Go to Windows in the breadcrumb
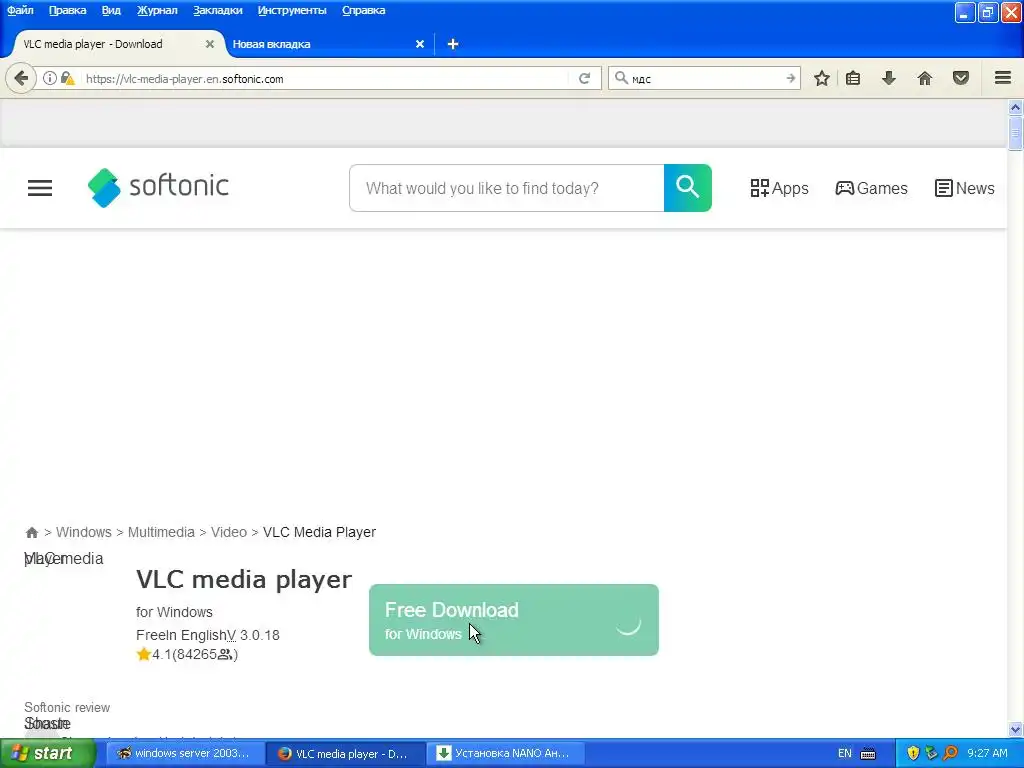Image resolution: width=1024 pixels, height=768 pixels. coord(84,532)
